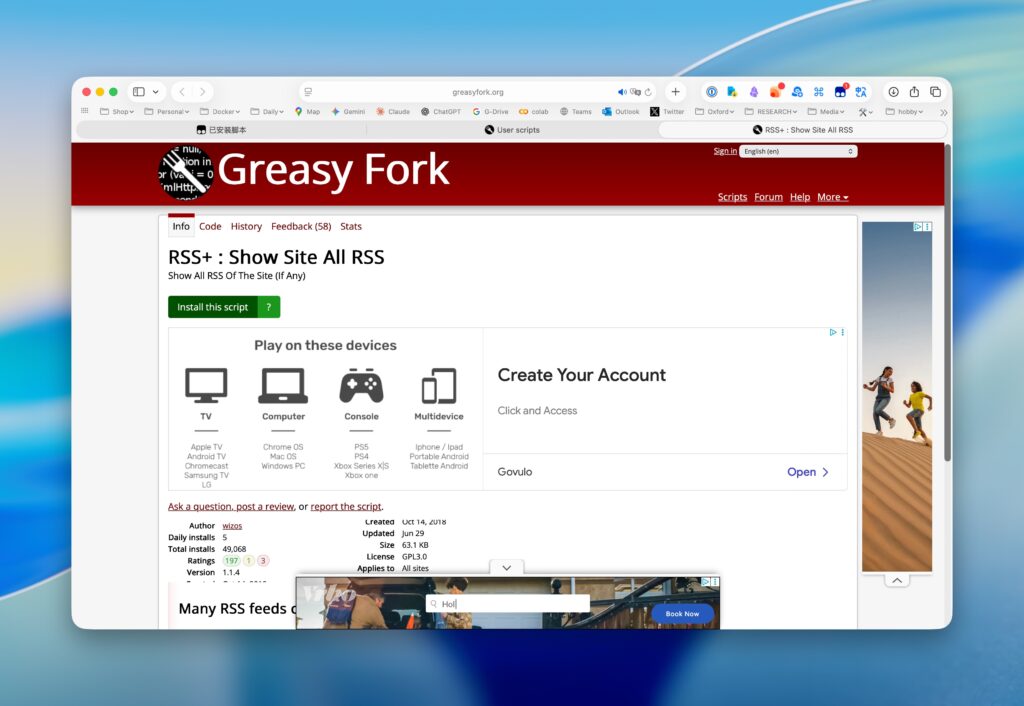Open the bookmarks grid icon
The image size is (1024, 706).
coord(84,111)
